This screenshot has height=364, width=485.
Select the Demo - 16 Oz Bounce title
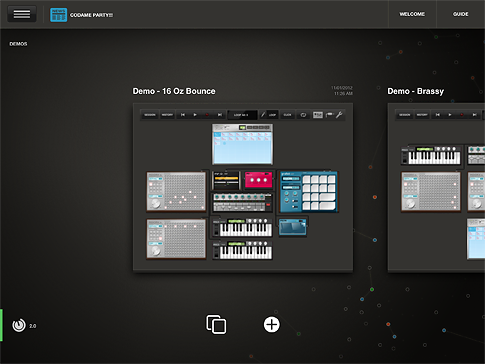click(x=174, y=91)
